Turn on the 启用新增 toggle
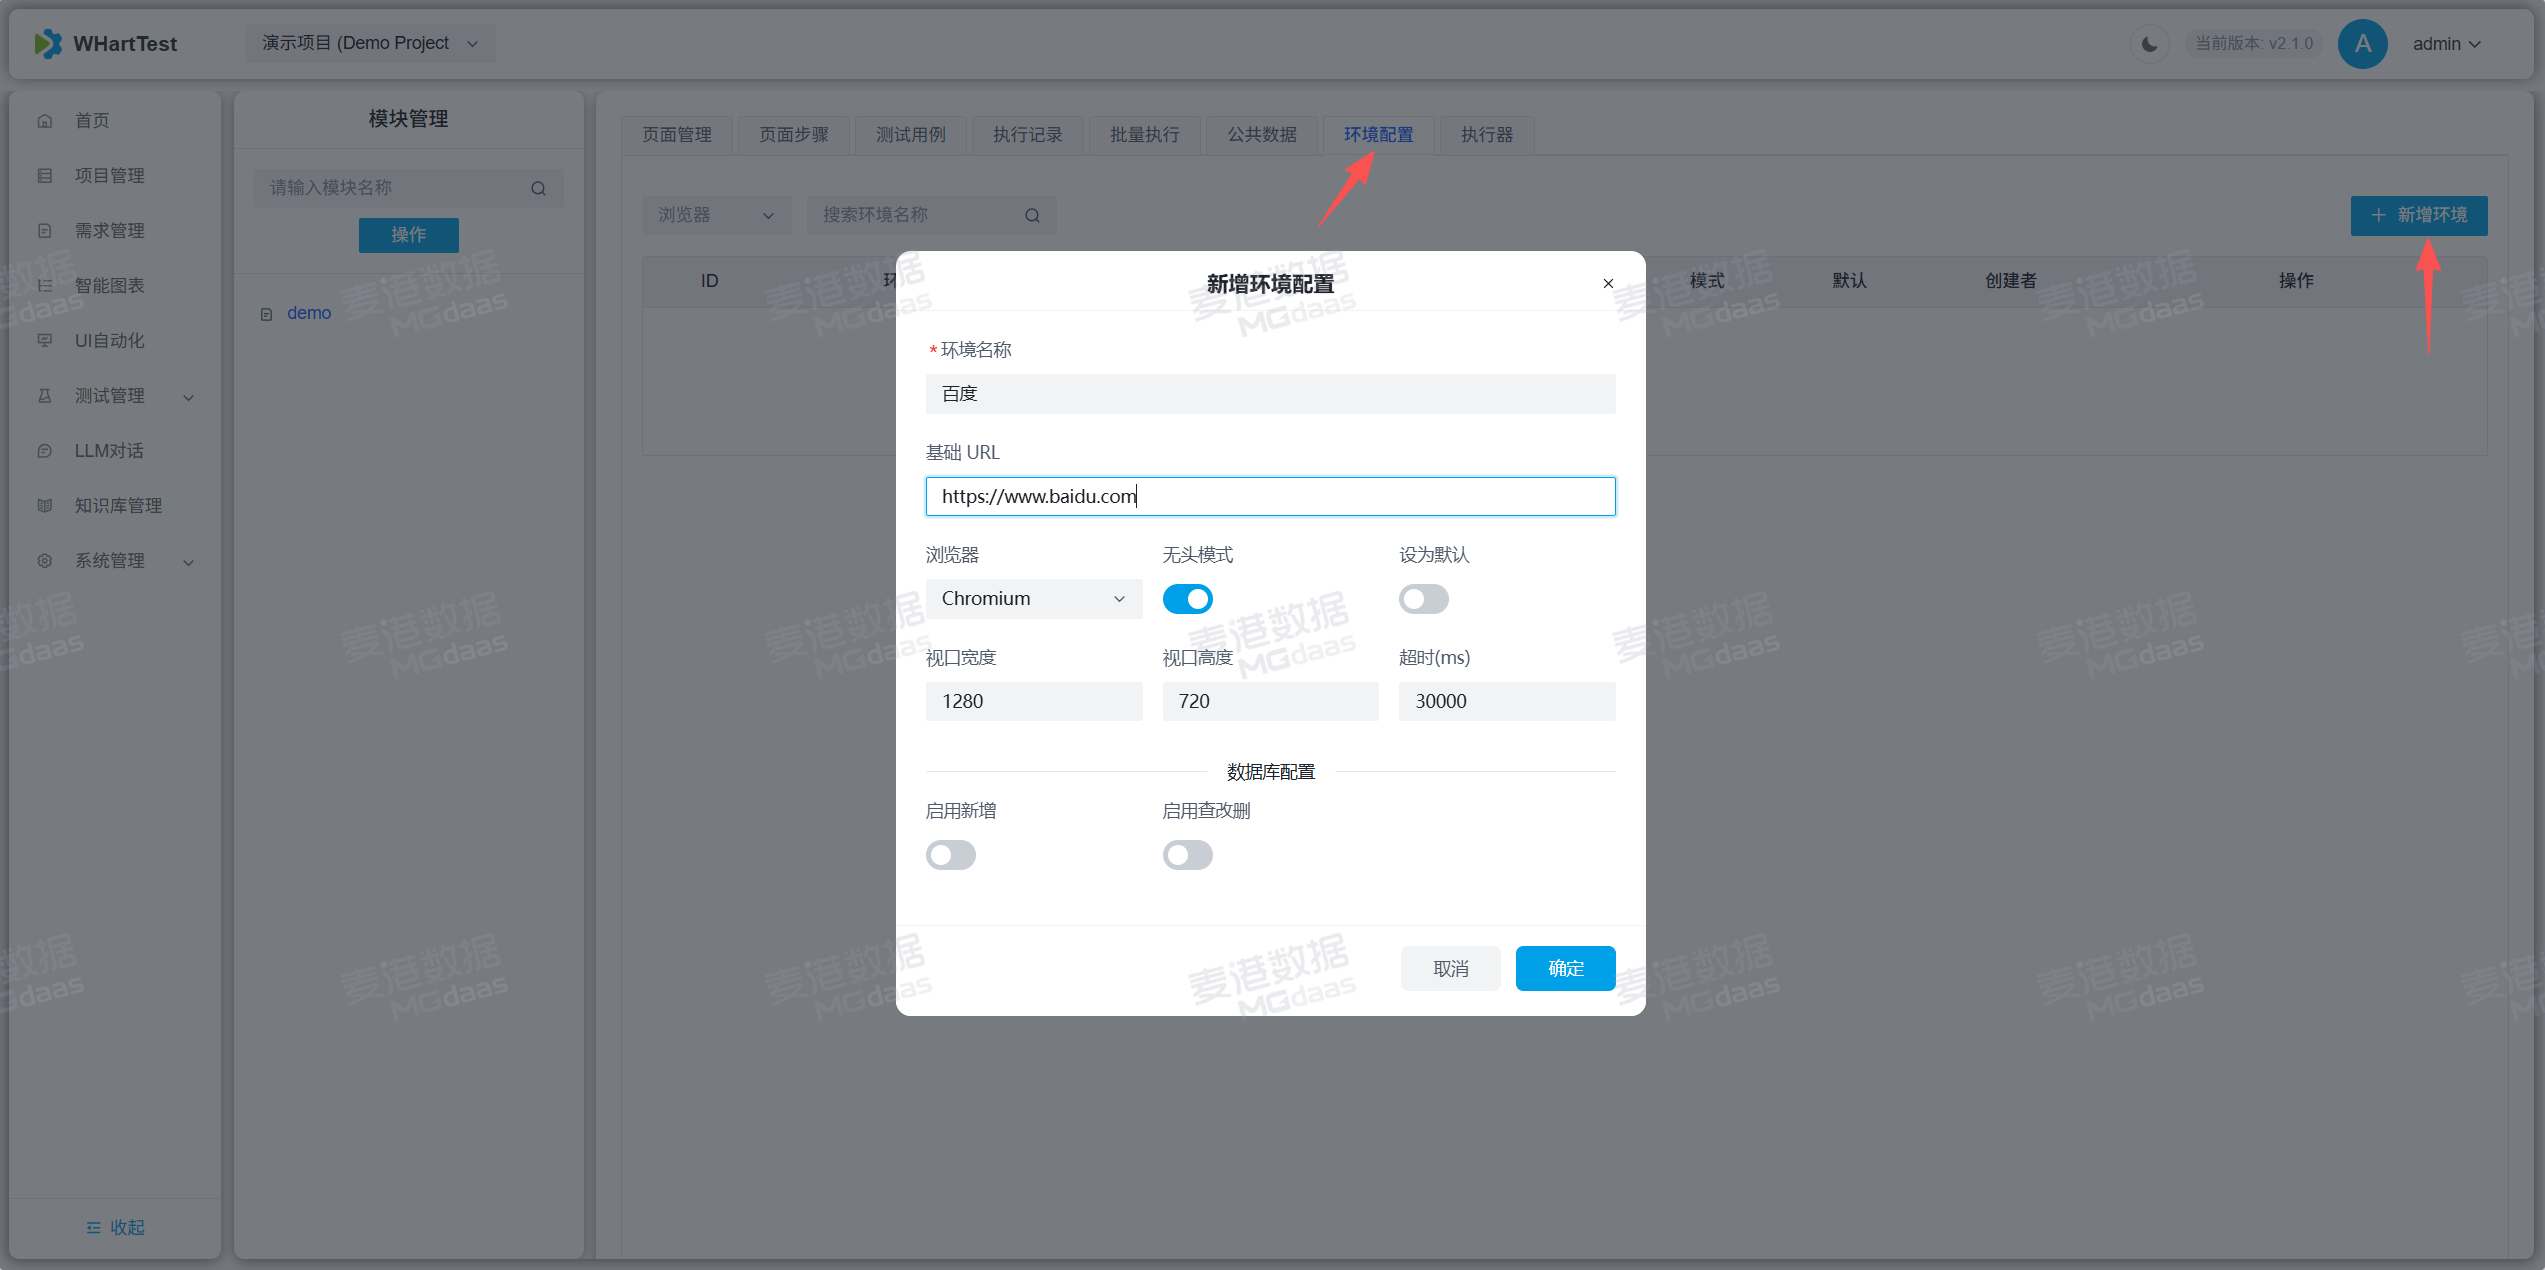Screen dimensions: 2545x1270 pos(950,855)
